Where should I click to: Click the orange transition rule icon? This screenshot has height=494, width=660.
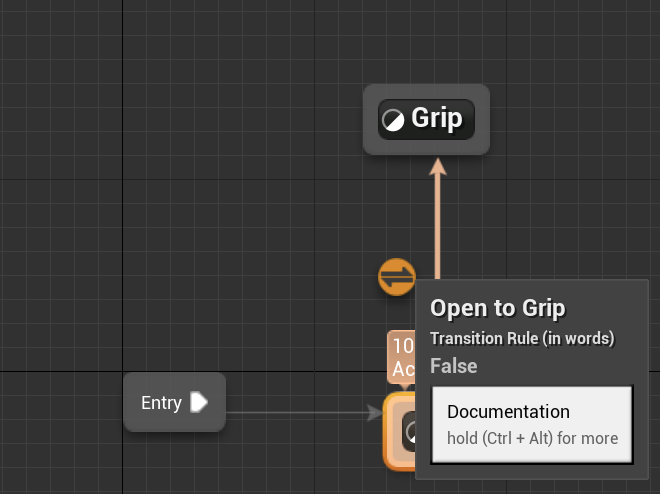(x=397, y=276)
